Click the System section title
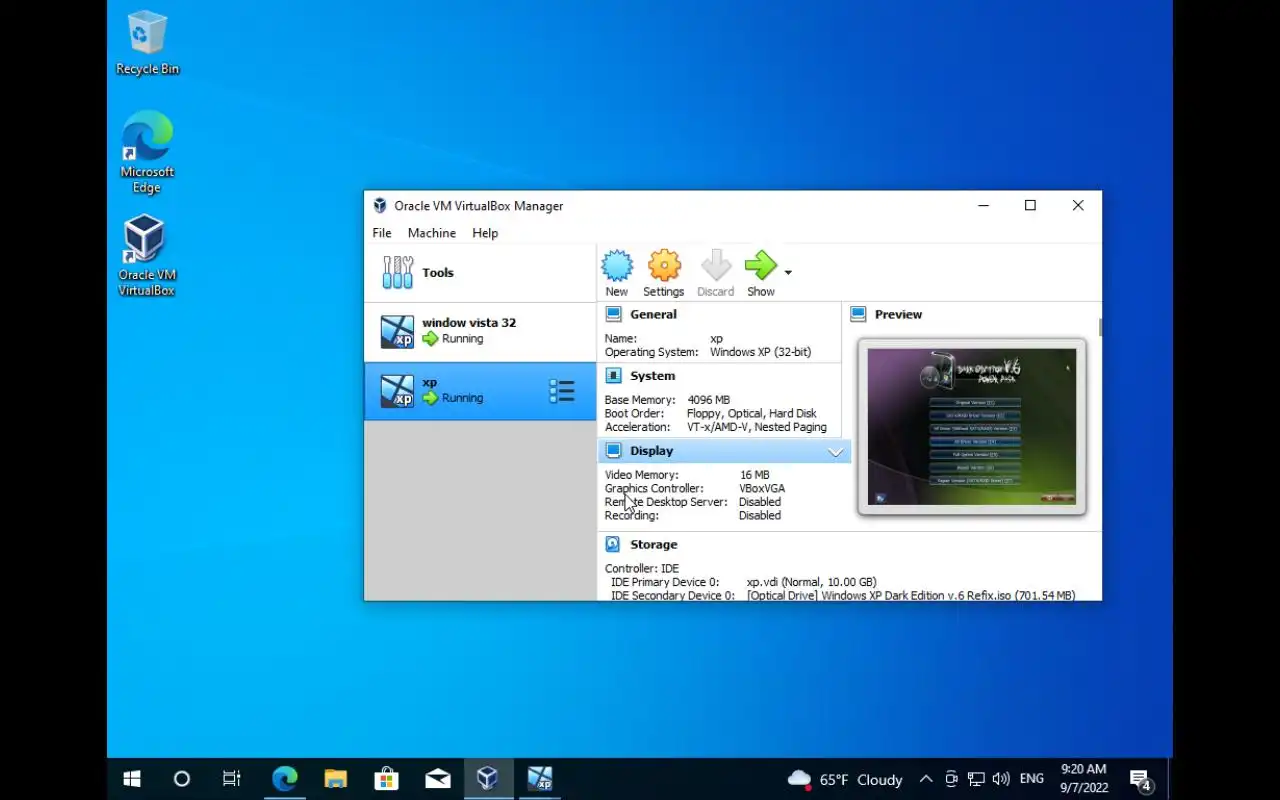The image size is (1280, 800). (652, 376)
